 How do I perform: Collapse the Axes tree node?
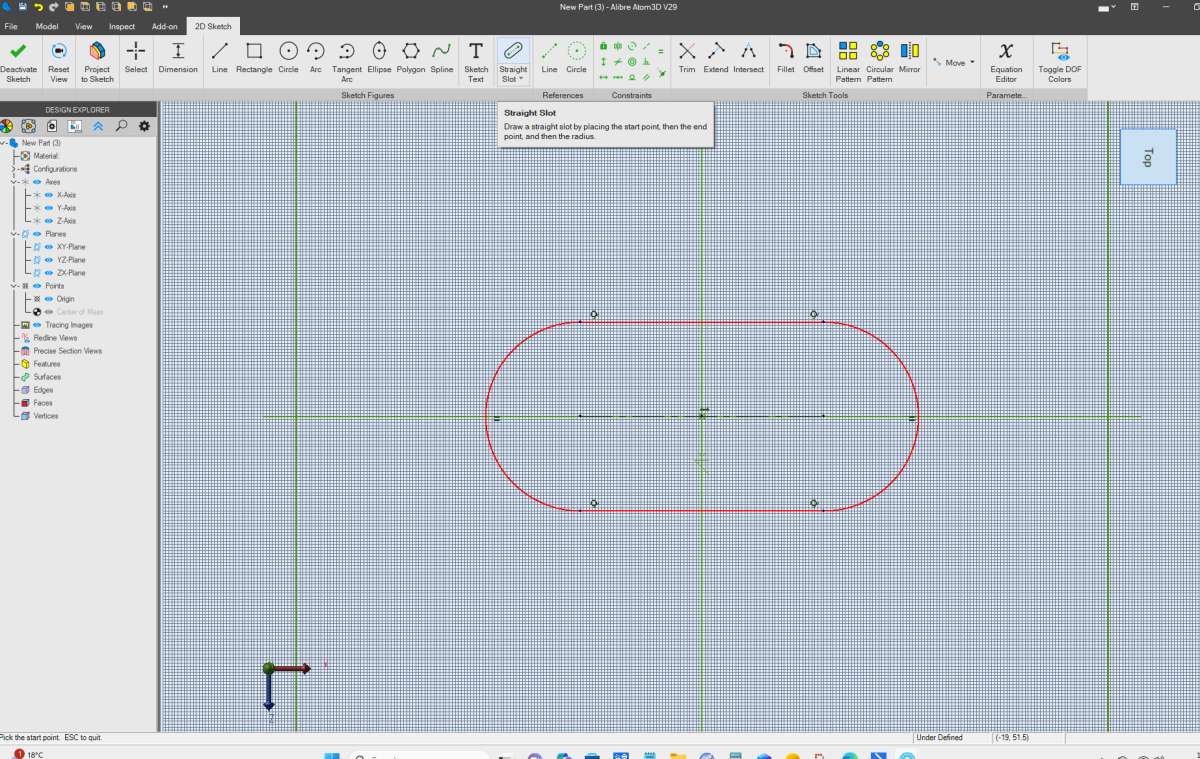14,182
